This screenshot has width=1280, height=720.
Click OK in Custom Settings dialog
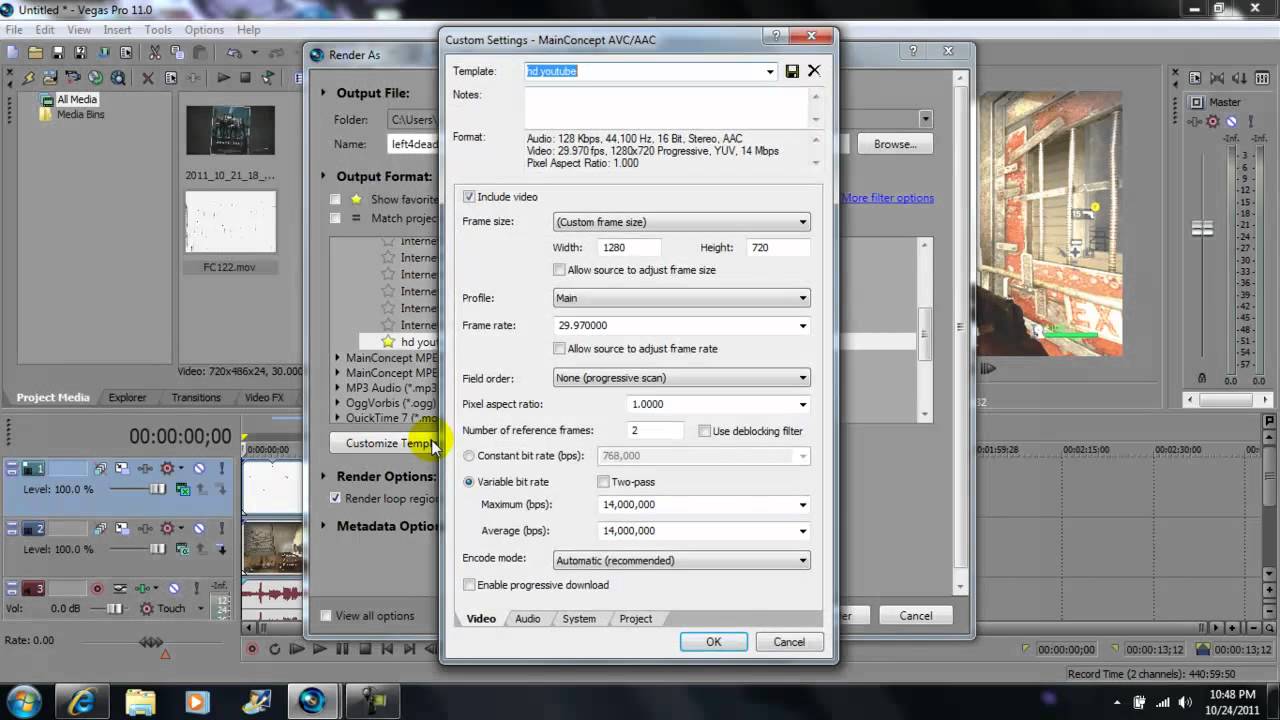coord(714,642)
